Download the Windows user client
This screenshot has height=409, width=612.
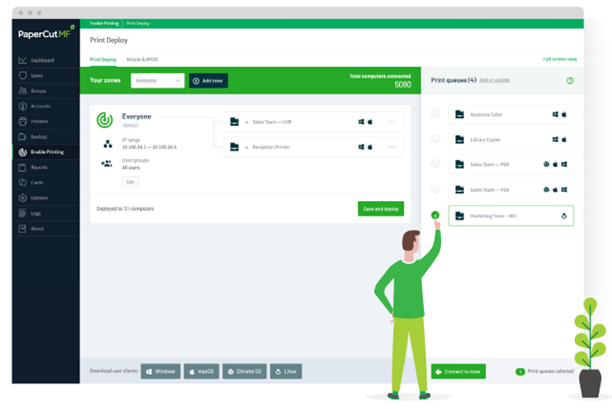(160, 371)
